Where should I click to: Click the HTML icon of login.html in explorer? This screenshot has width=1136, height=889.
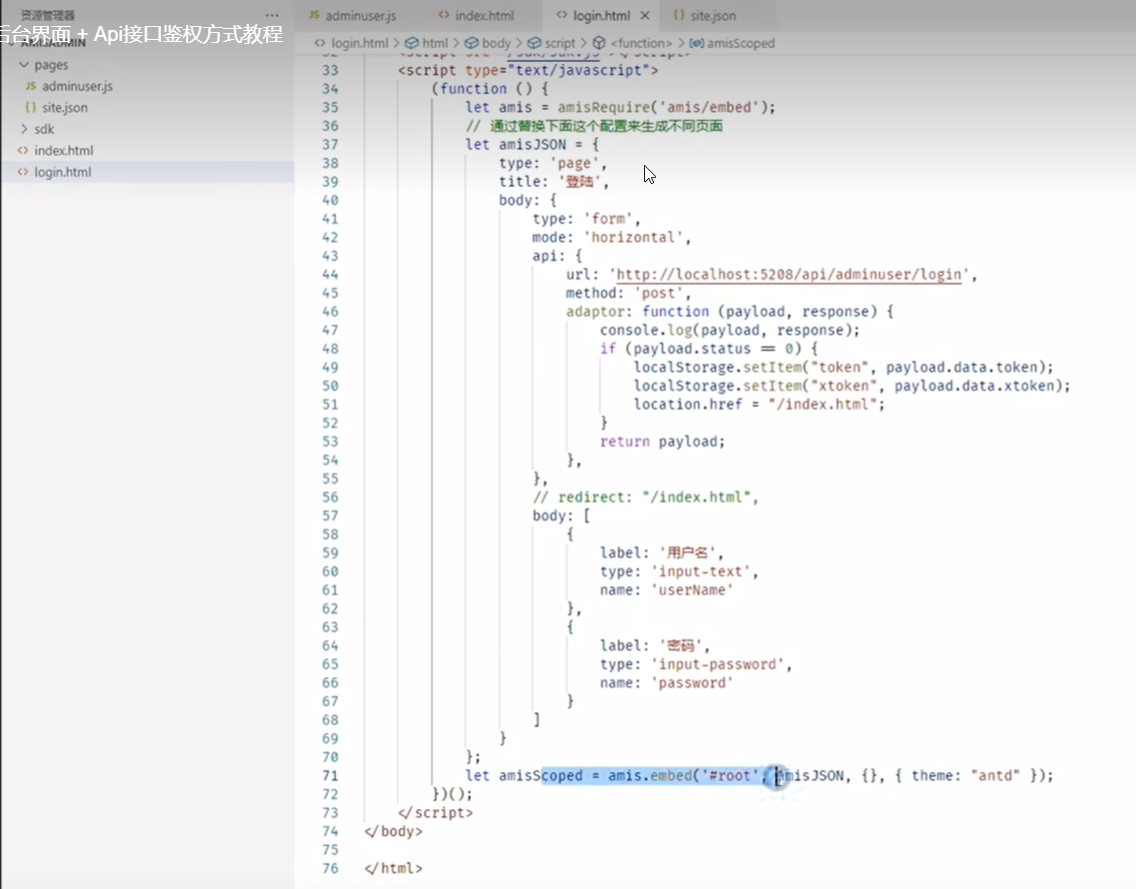point(23,172)
